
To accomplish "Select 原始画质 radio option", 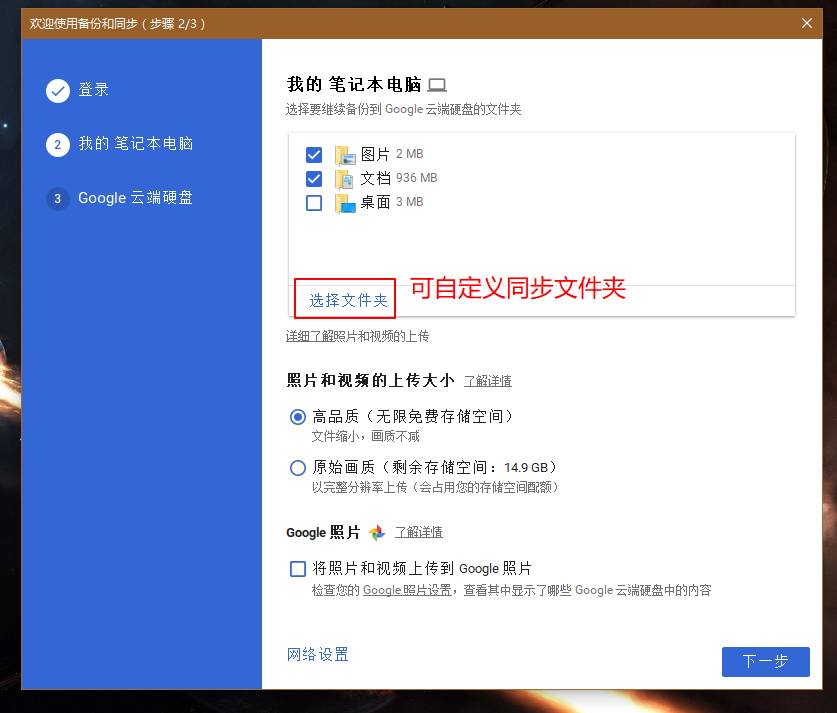I will pos(297,468).
